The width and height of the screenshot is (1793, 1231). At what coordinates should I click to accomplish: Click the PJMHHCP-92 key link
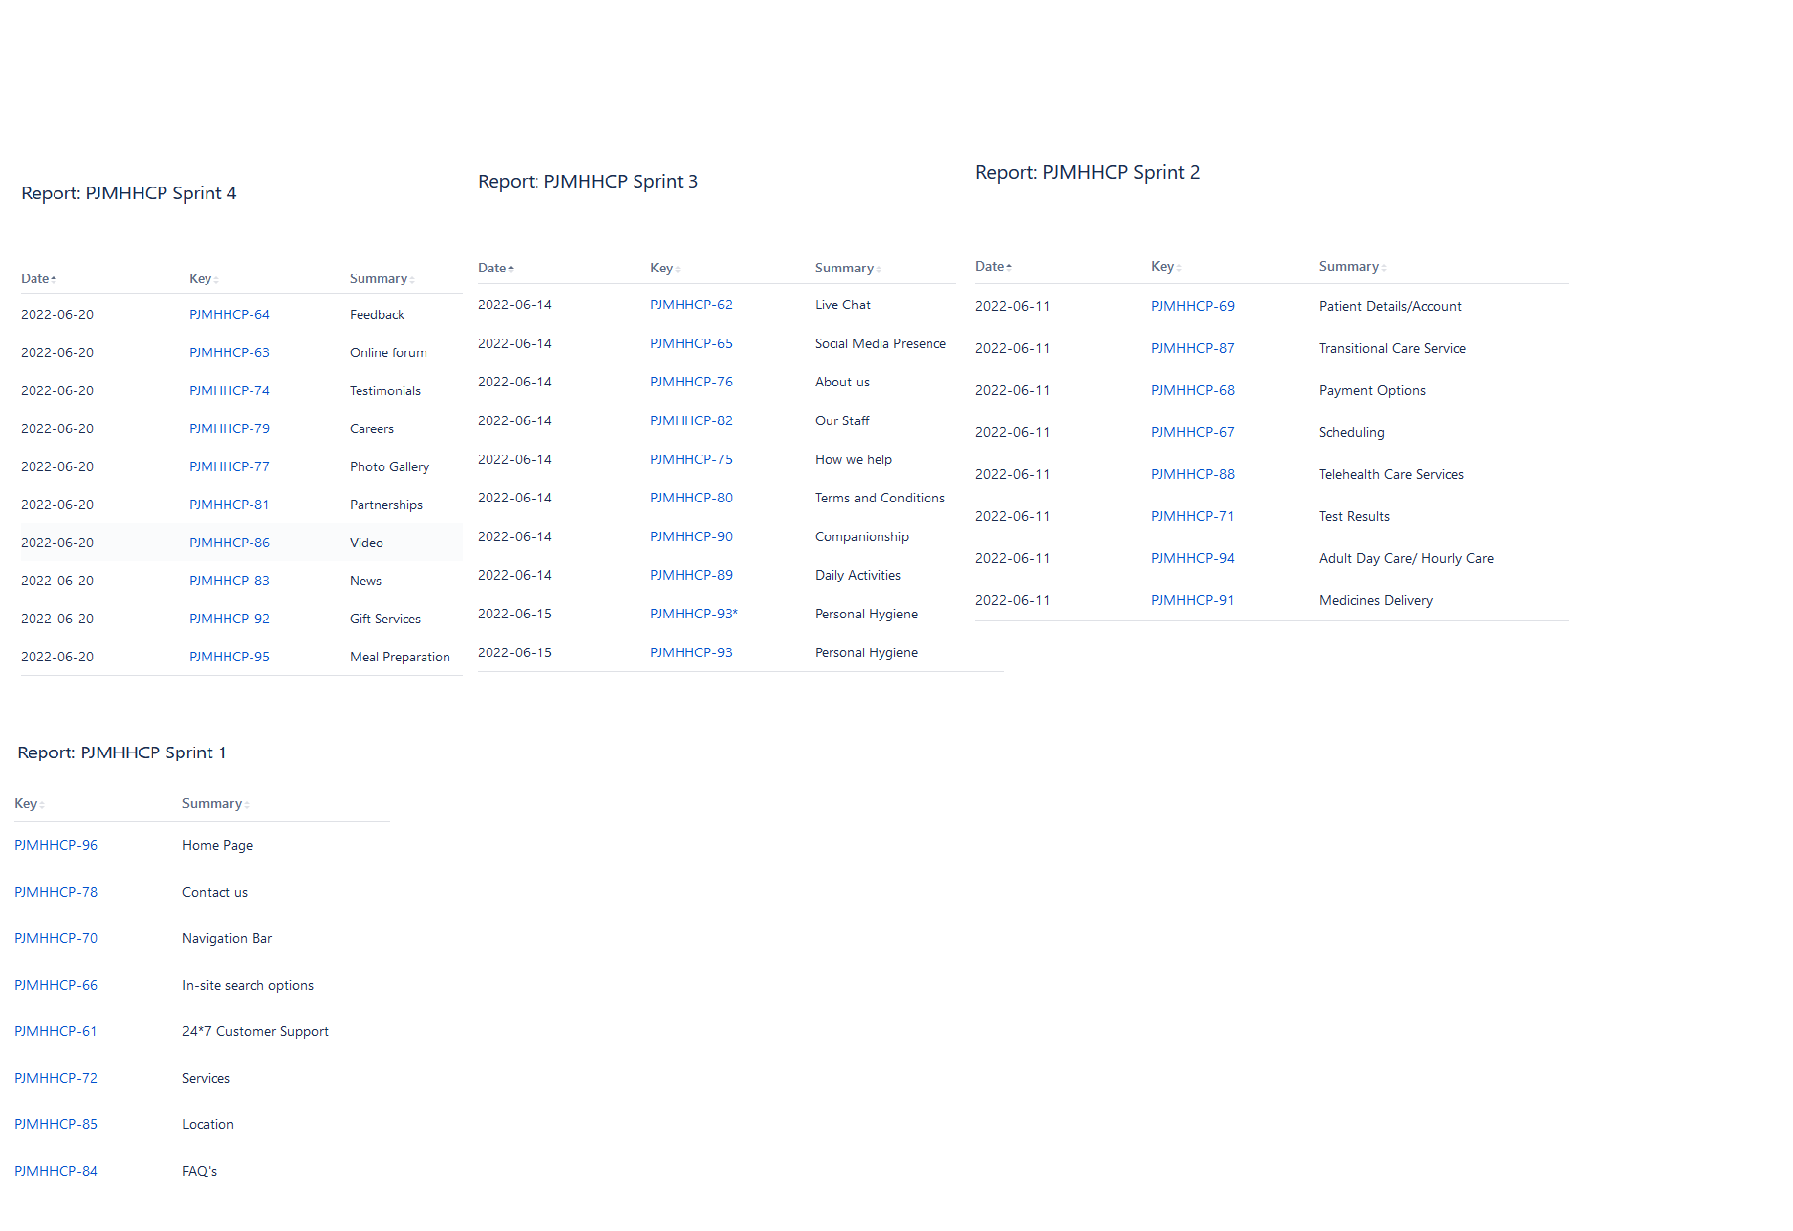(229, 619)
